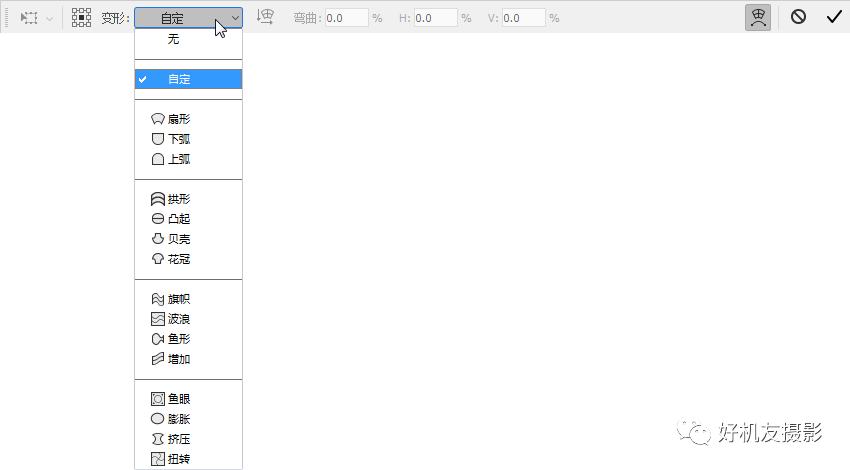Click the V vertical distortion field
This screenshot has width=850, height=470.
[x=524, y=18]
